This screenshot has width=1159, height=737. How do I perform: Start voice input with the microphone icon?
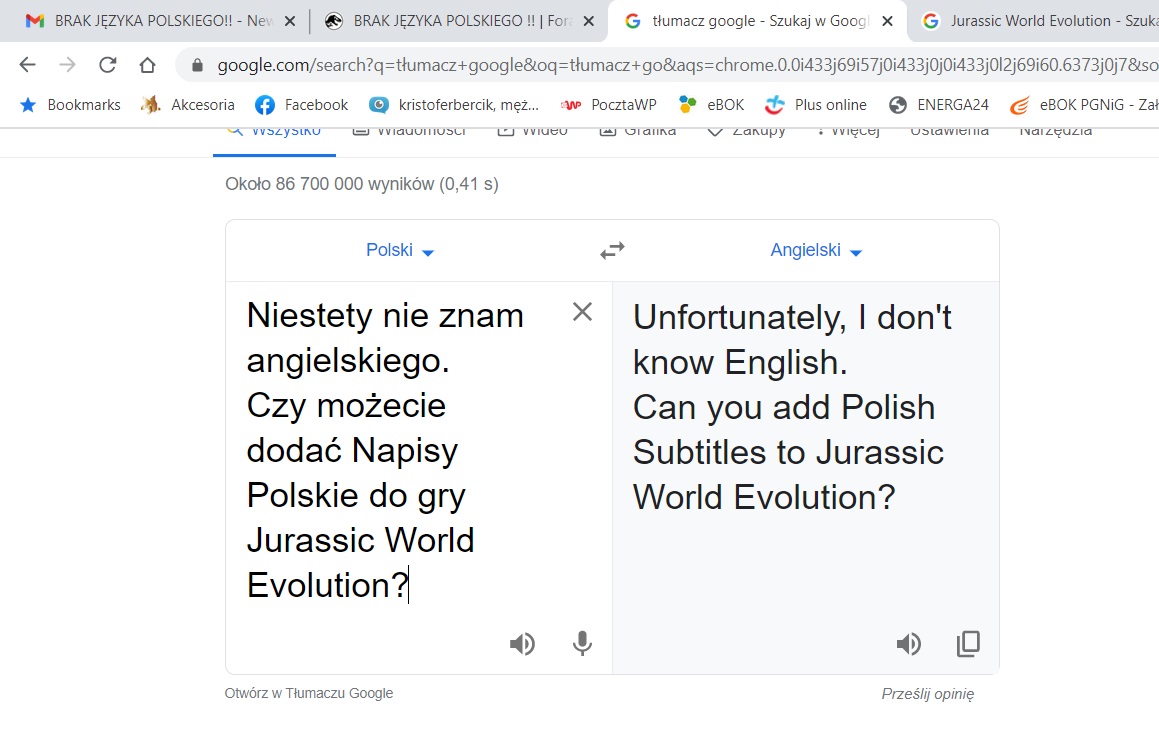pyautogui.click(x=582, y=644)
